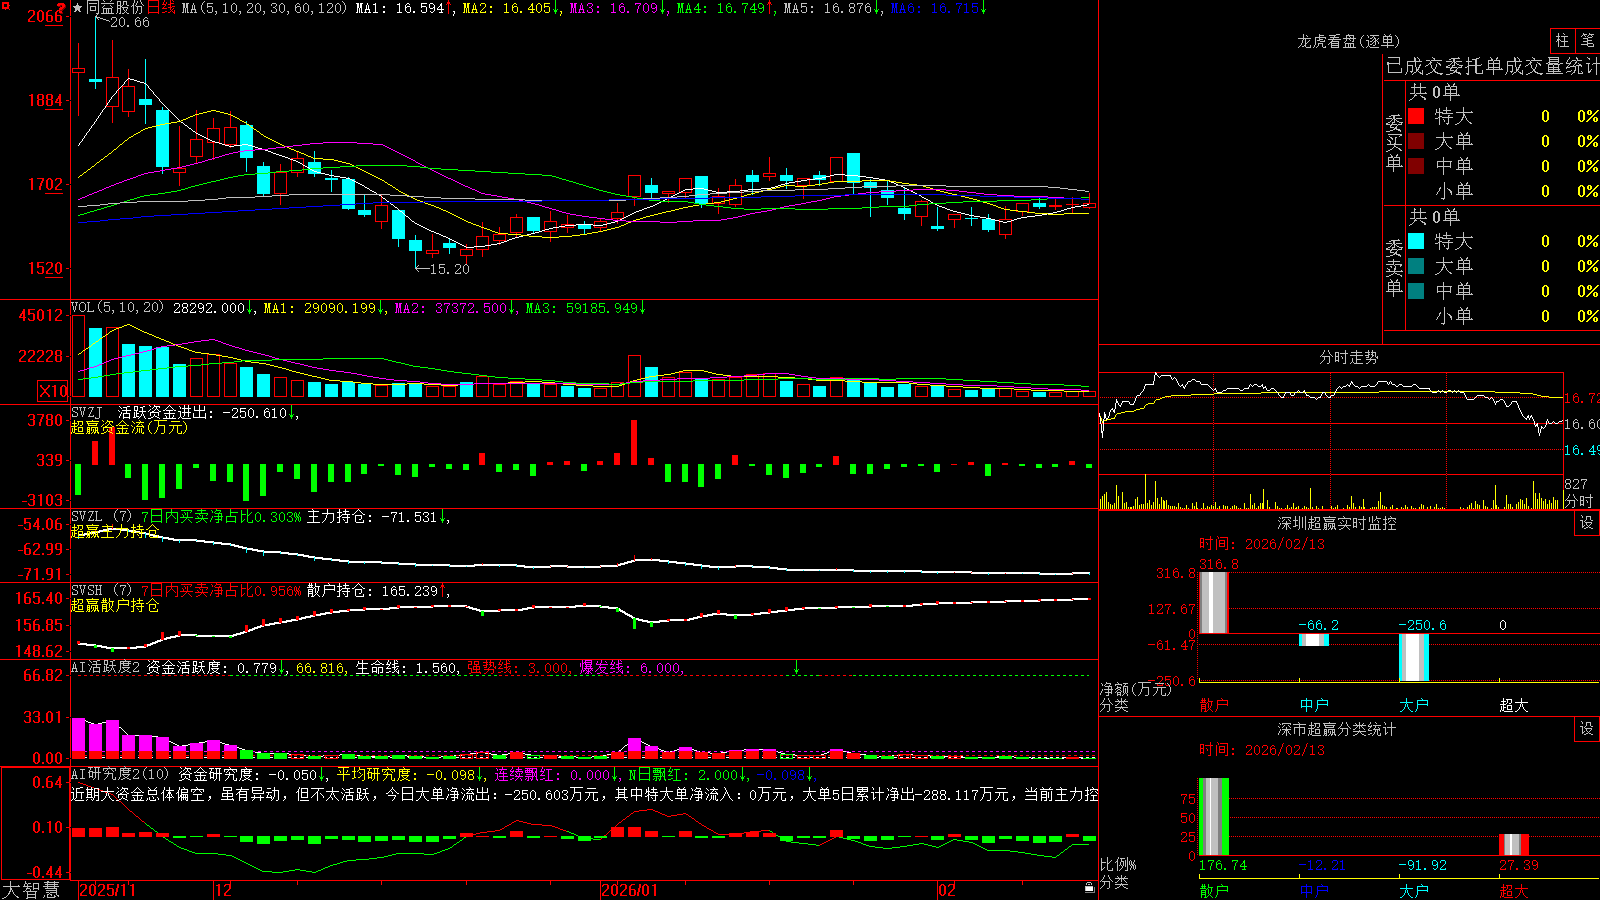Click 中户 label in 实时监控 chart
Image resolution: width=1600 pixels, height=900 pixels.
tap(1314, 705)
